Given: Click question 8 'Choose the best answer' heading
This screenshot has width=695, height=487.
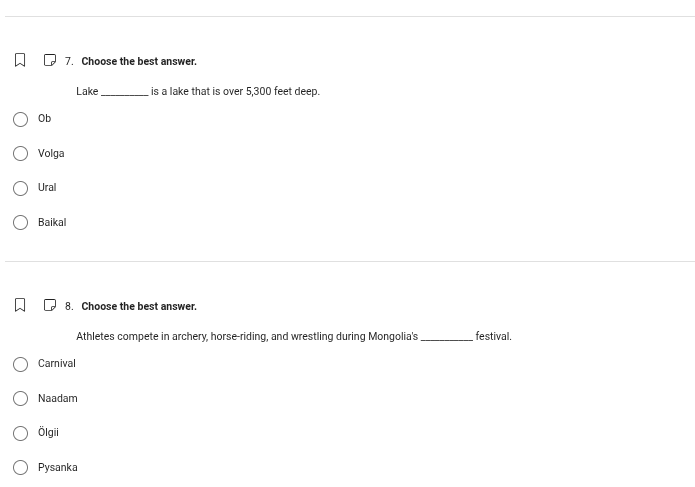Looking at the screenshot, I should [x=139, y=307].
